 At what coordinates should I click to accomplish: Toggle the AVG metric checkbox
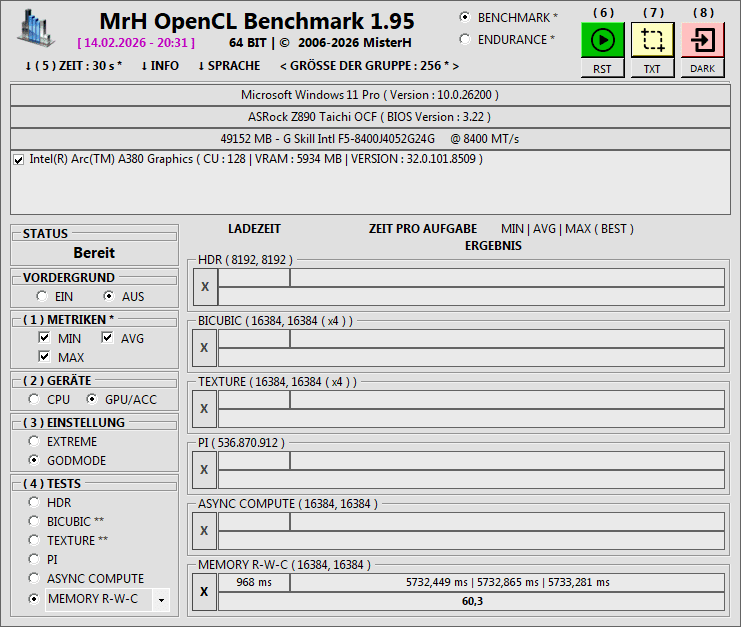[107, 337]
